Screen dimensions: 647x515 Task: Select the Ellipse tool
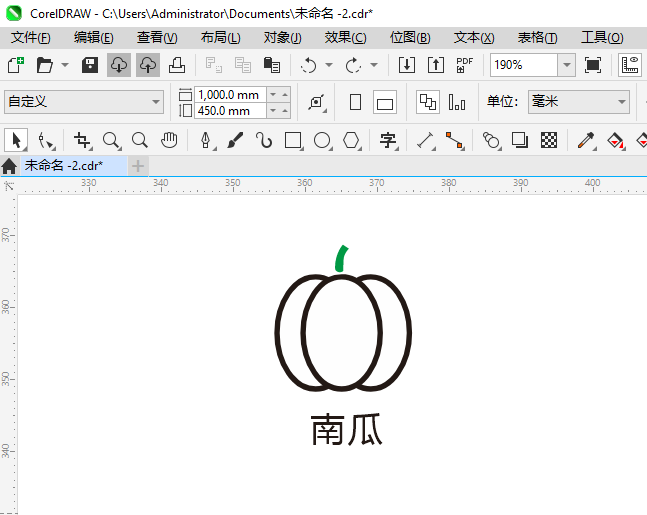(x=322, y=140)
